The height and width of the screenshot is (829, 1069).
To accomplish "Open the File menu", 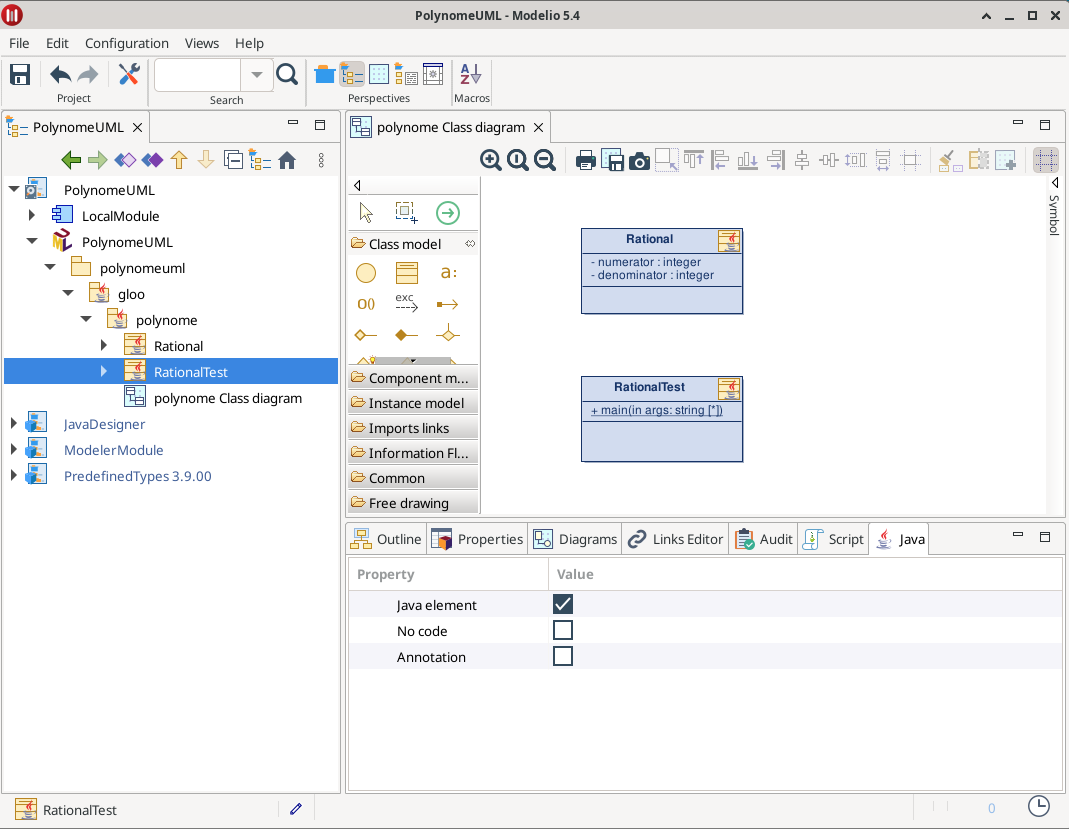I will point(19,43).
